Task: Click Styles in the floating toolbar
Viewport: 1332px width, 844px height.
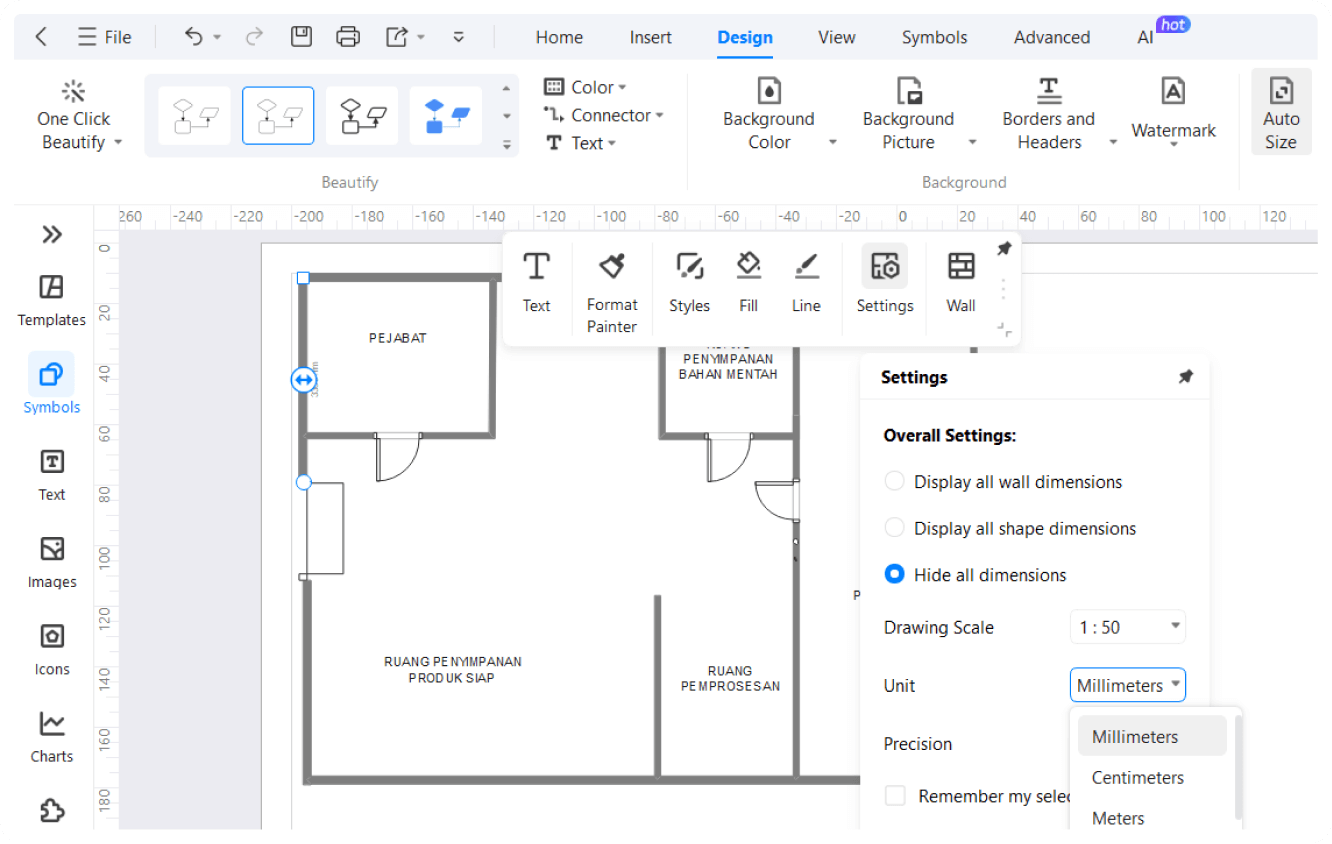Action: pos(689,283)
